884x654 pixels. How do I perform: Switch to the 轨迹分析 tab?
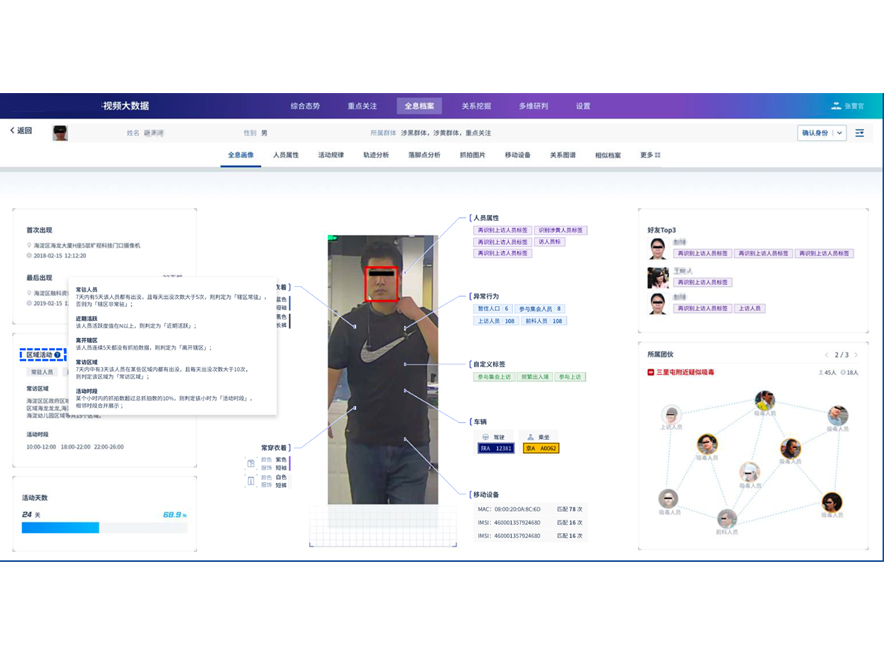click(x=376, y=155)
